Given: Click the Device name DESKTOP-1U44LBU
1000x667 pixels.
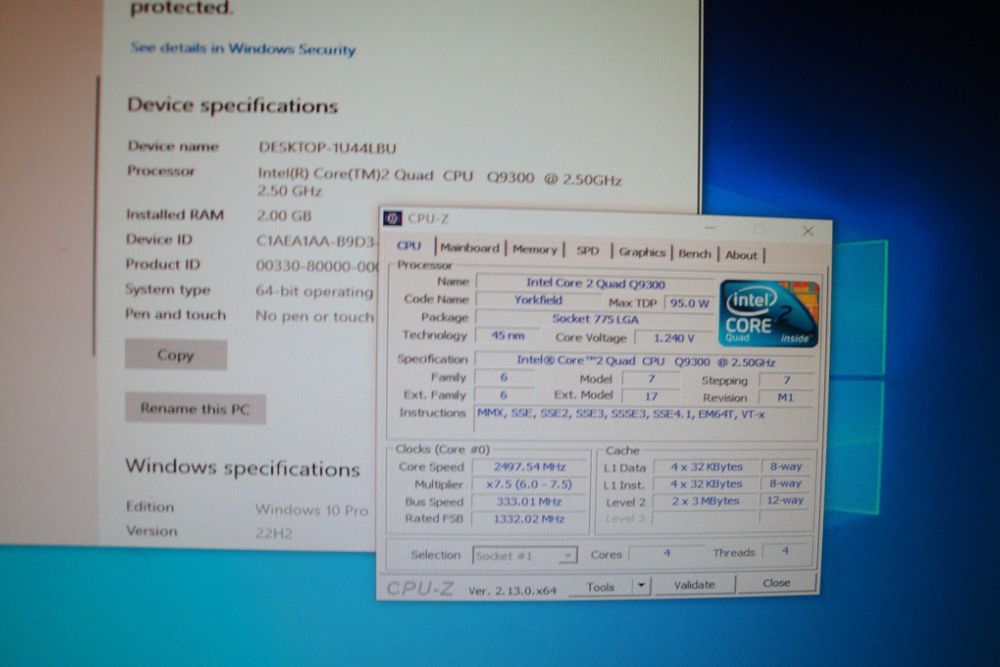Looking at the screenshot, I should click(327, 148).
